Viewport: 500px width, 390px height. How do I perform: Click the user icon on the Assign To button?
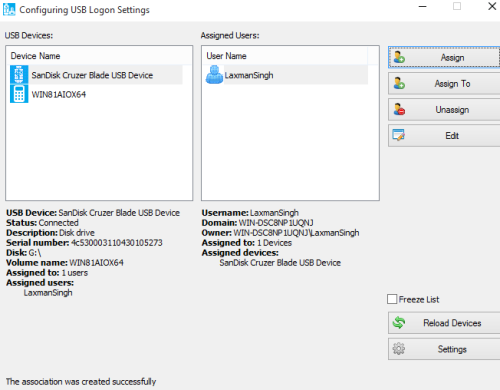[x=399, y=83]
